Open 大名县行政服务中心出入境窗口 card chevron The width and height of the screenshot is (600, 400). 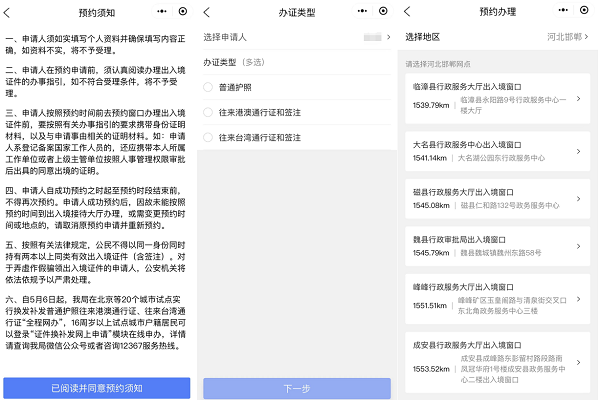coord(579,151)
